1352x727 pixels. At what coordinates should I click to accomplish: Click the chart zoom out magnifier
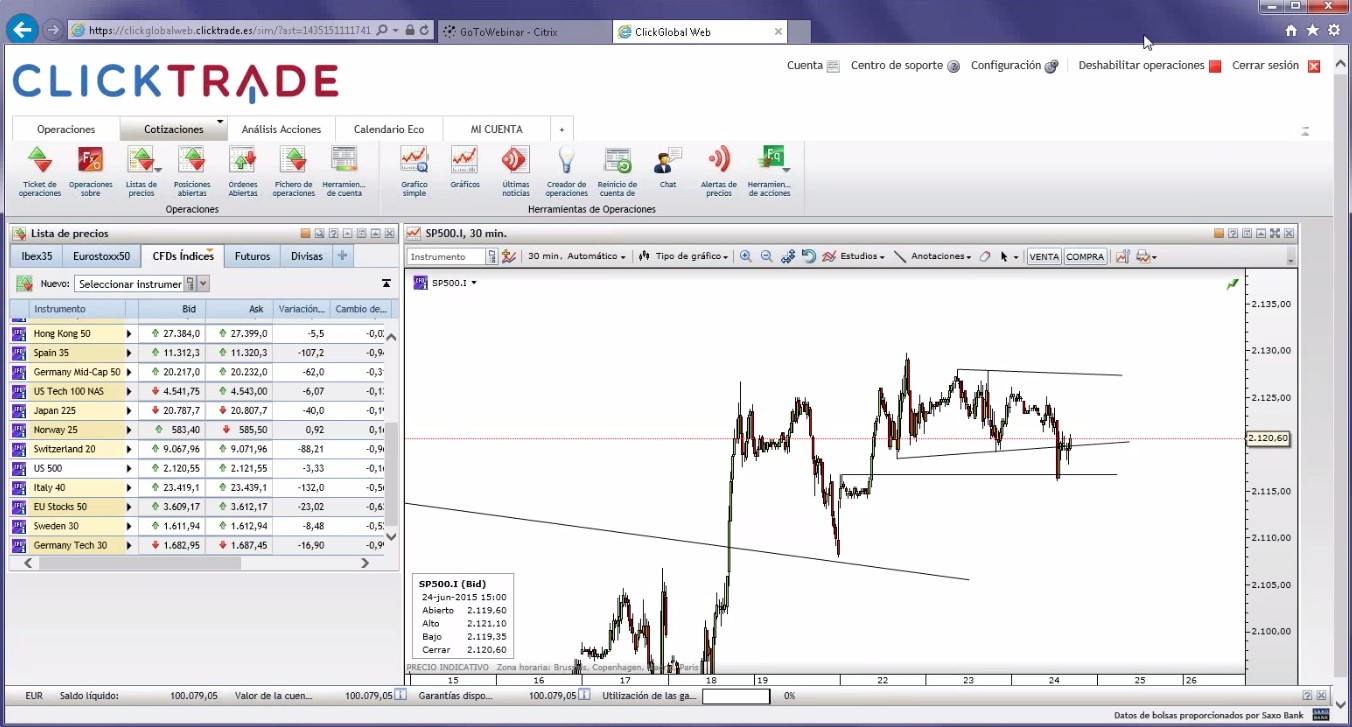point(766,257)
